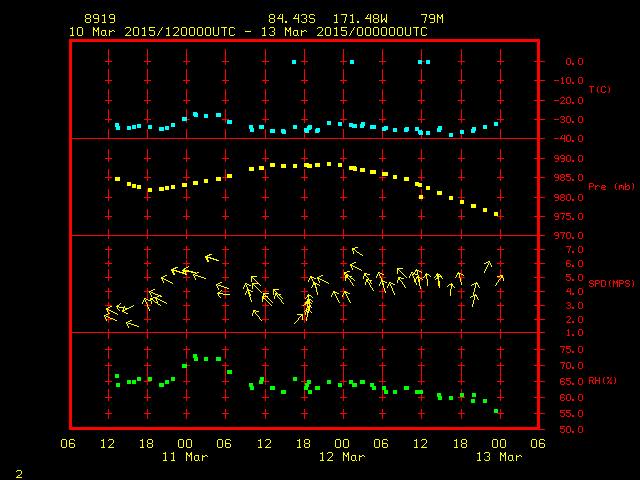Screen dimensions: 640x480
Task: Click the "970.0" pressure tick value
Action: 569,236
